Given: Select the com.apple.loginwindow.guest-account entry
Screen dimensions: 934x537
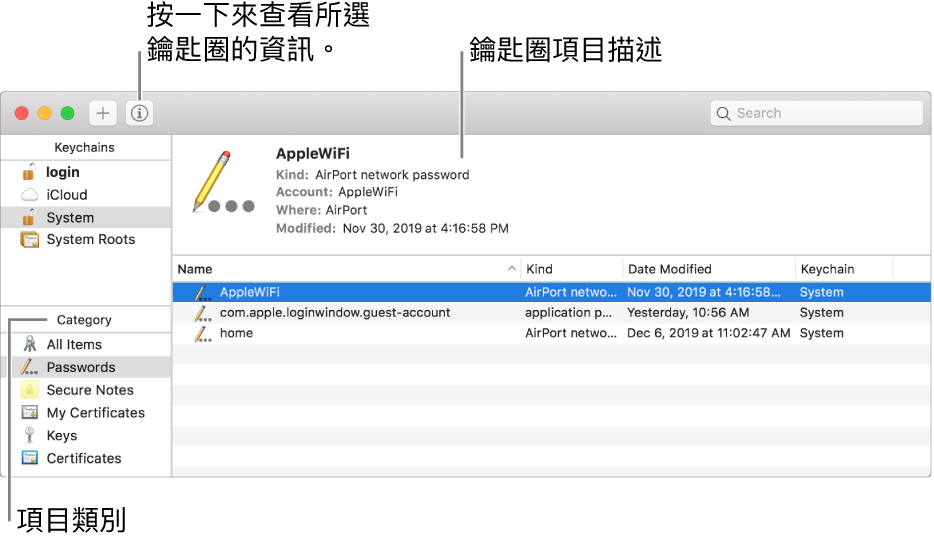Looking at the screenshot, I should click(552, 313).
